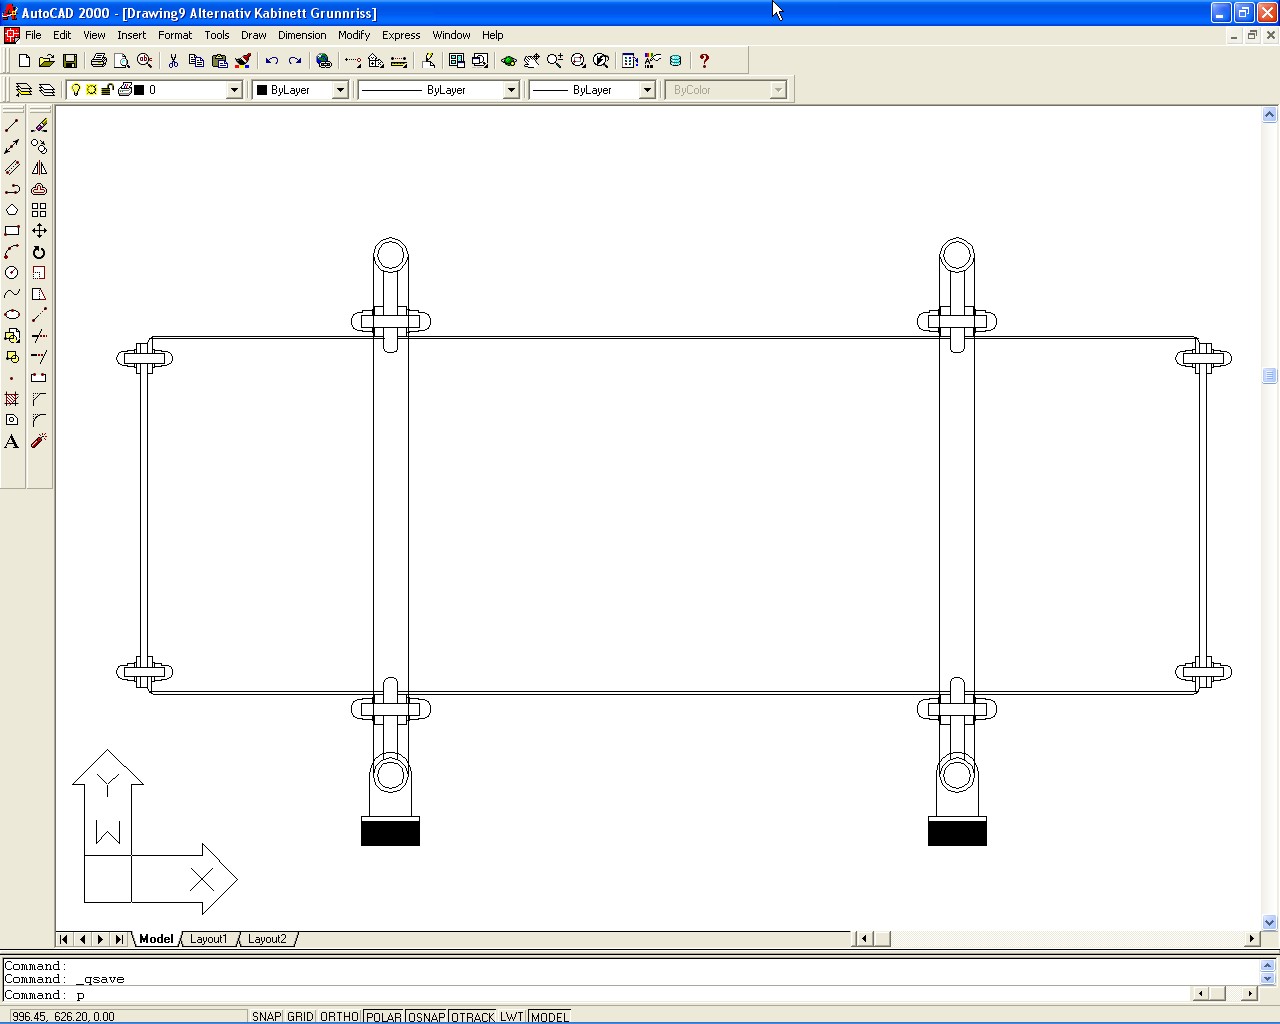Switch to the Layout1 tab
The width and height of the screenshot is (1280, 1024).
tap(209, 939)
